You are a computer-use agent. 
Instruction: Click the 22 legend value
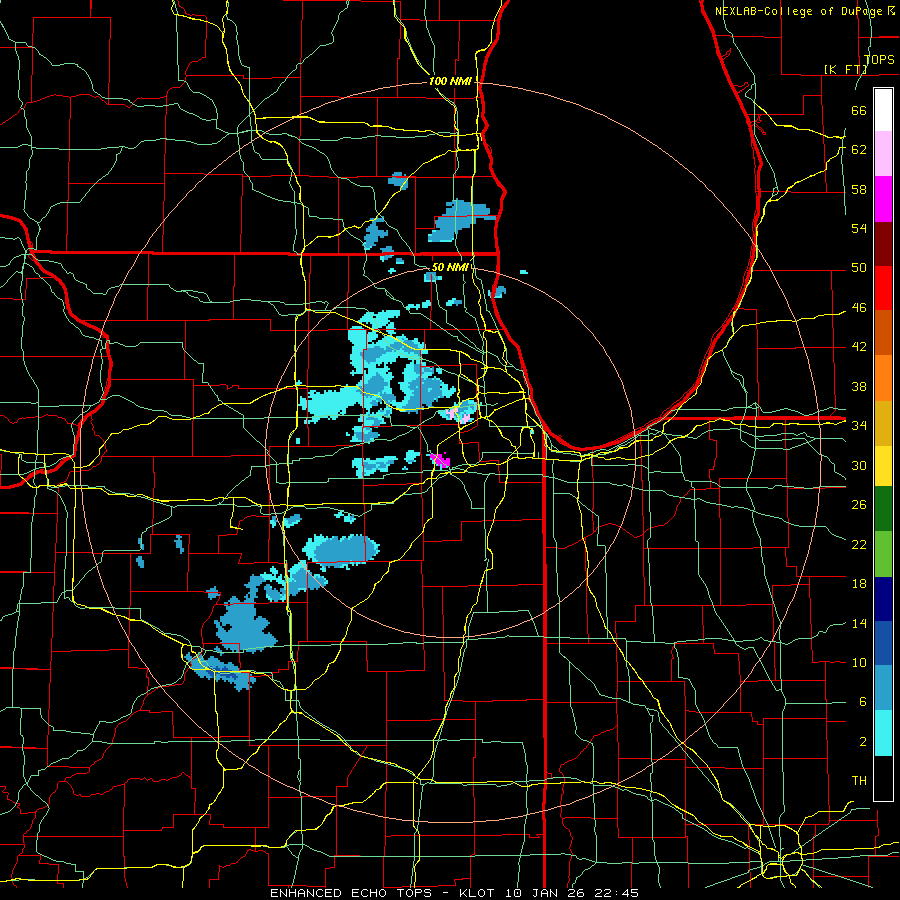tap(859, 544)
